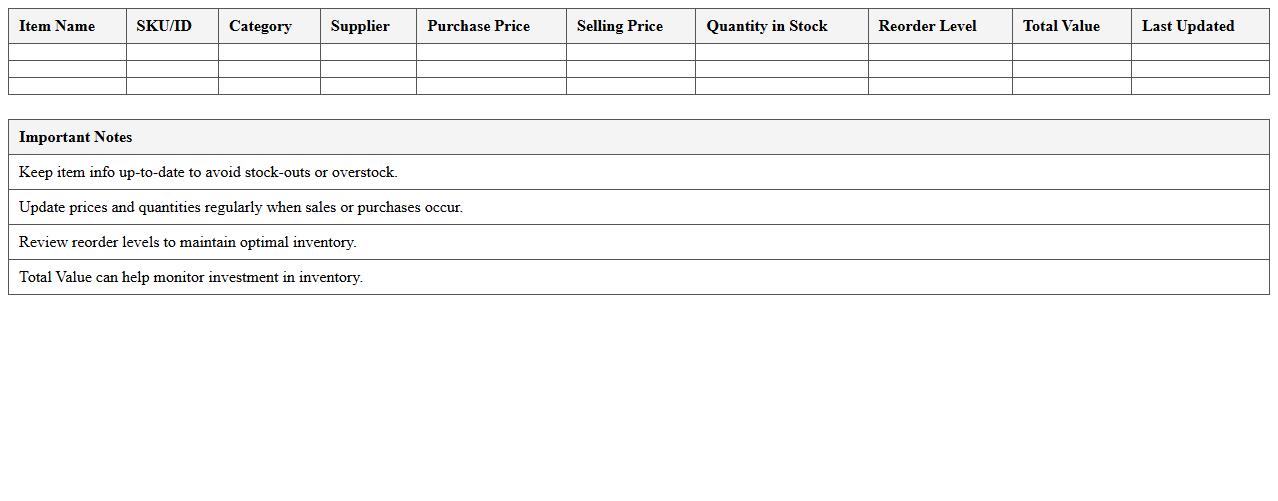Click first empty cell under Selling Price

pyautogui.click(x=630, y=52)
